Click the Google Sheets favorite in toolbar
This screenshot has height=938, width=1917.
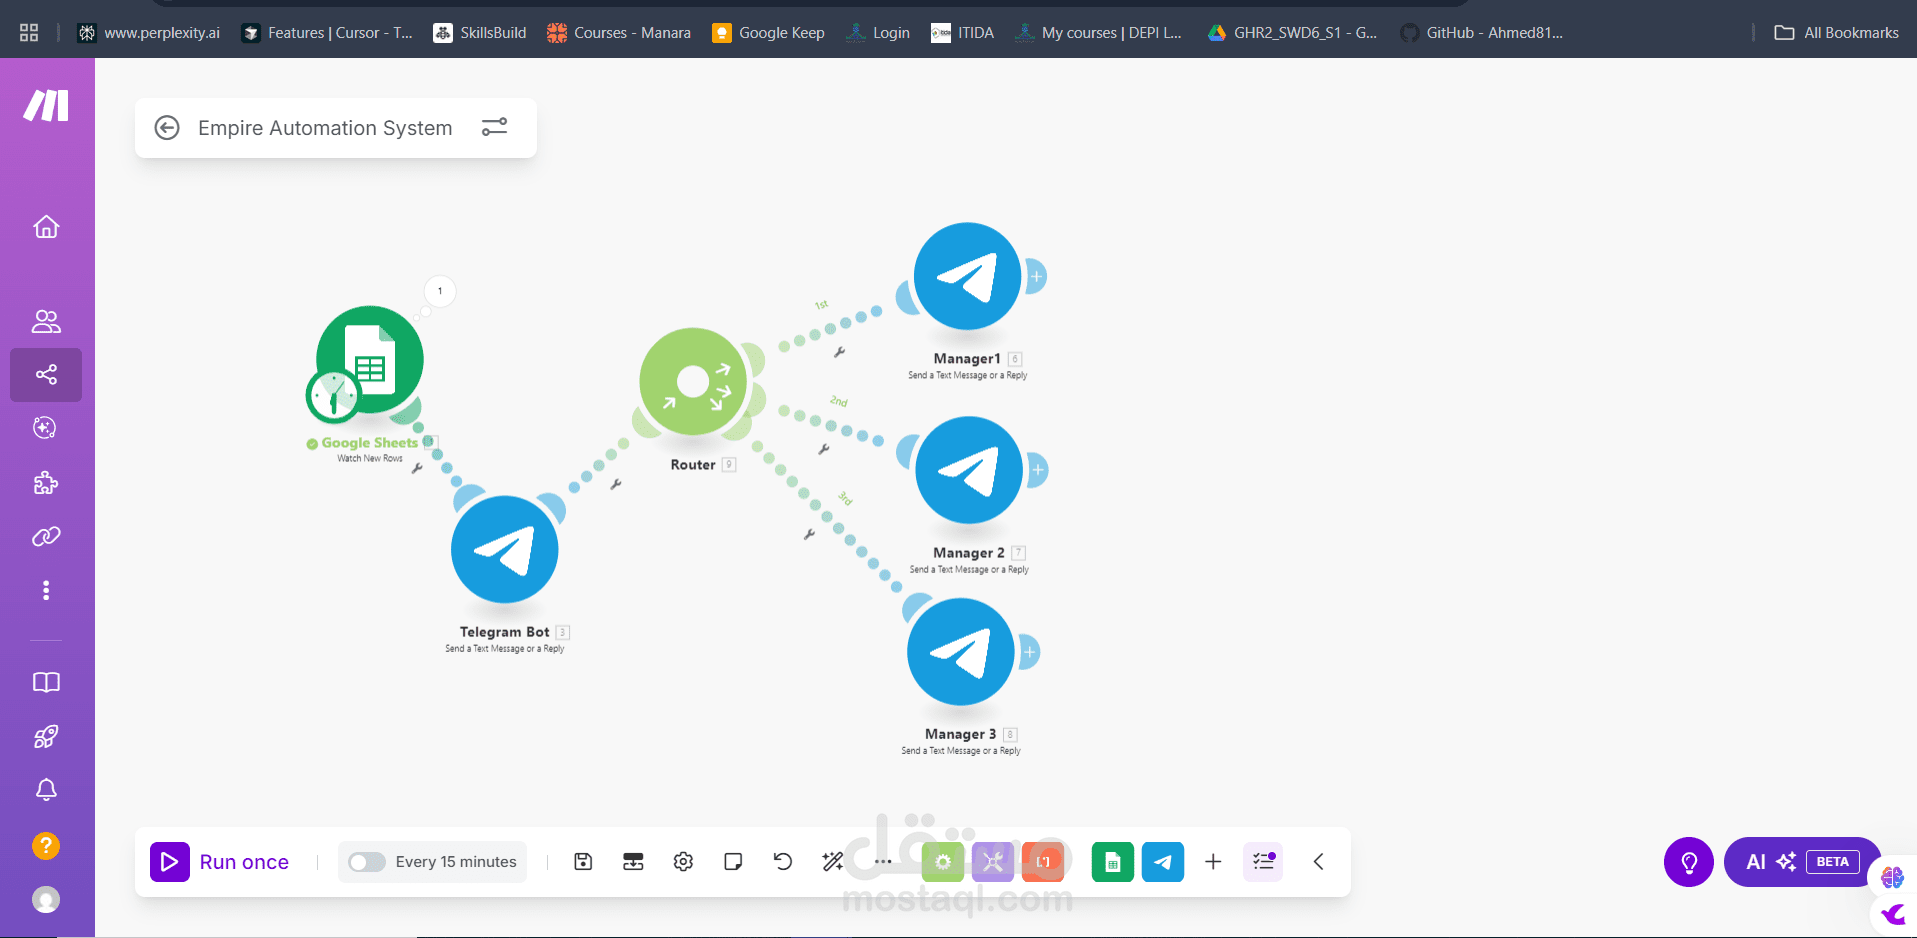[1113, 862]
